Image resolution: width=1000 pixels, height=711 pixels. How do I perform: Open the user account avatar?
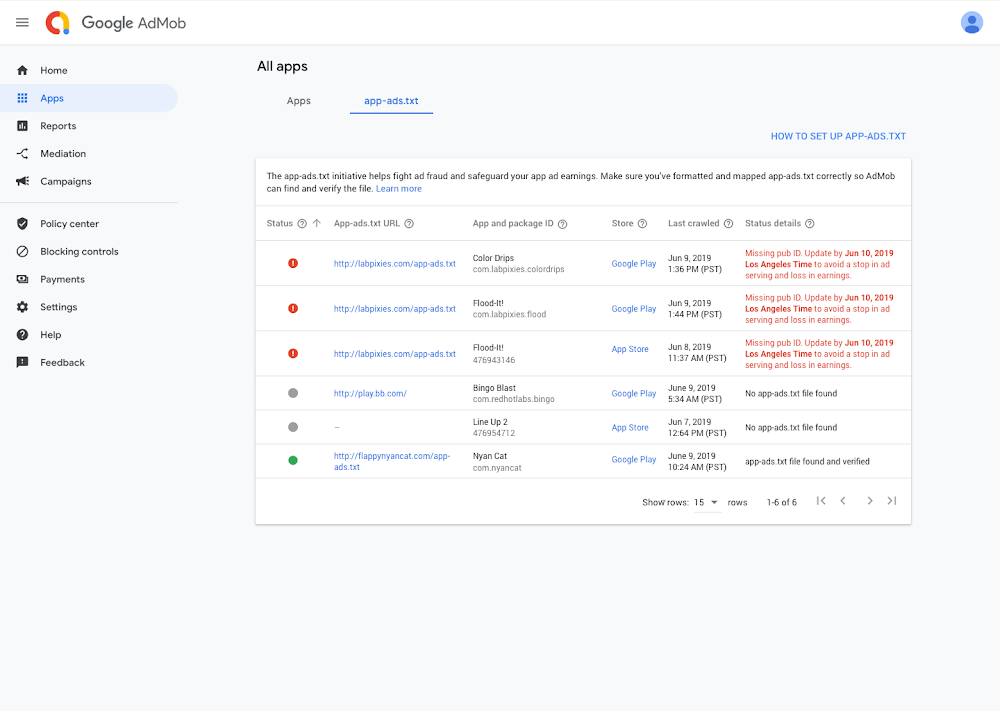click(971, 22)
